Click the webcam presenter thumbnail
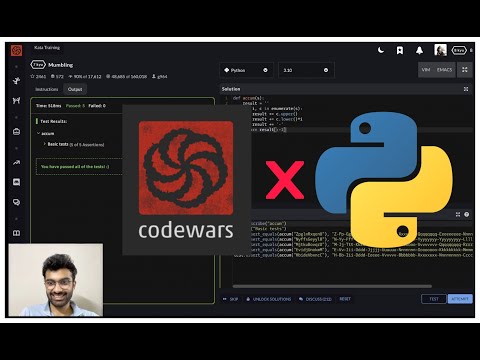 [56, 280]
